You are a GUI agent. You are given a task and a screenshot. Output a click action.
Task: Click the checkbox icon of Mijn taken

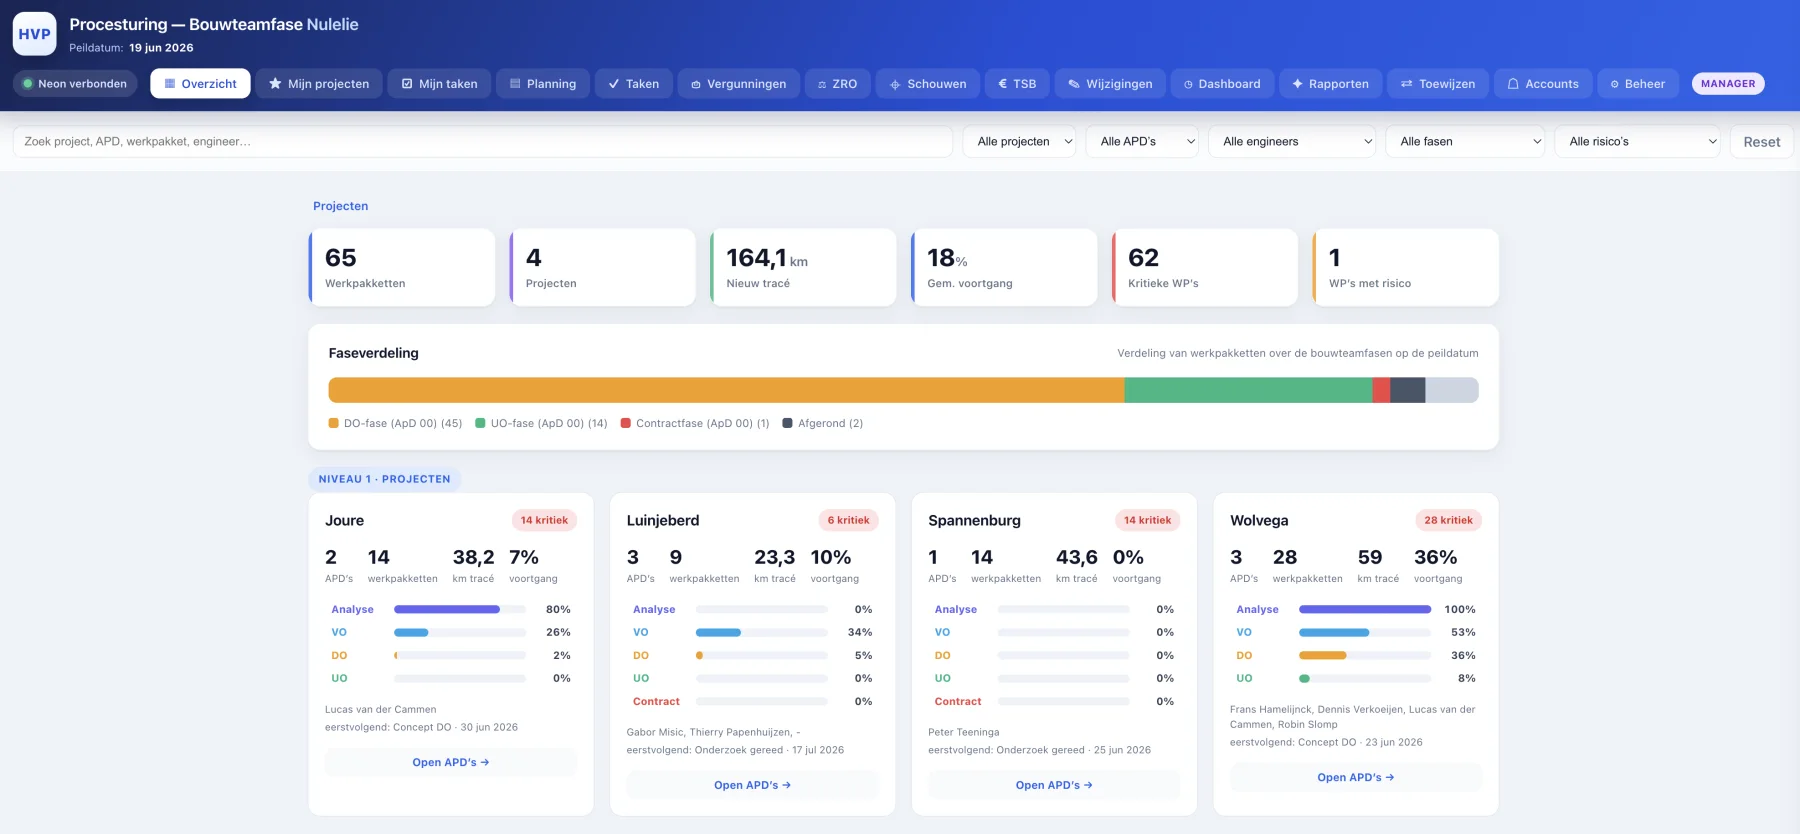407,84
